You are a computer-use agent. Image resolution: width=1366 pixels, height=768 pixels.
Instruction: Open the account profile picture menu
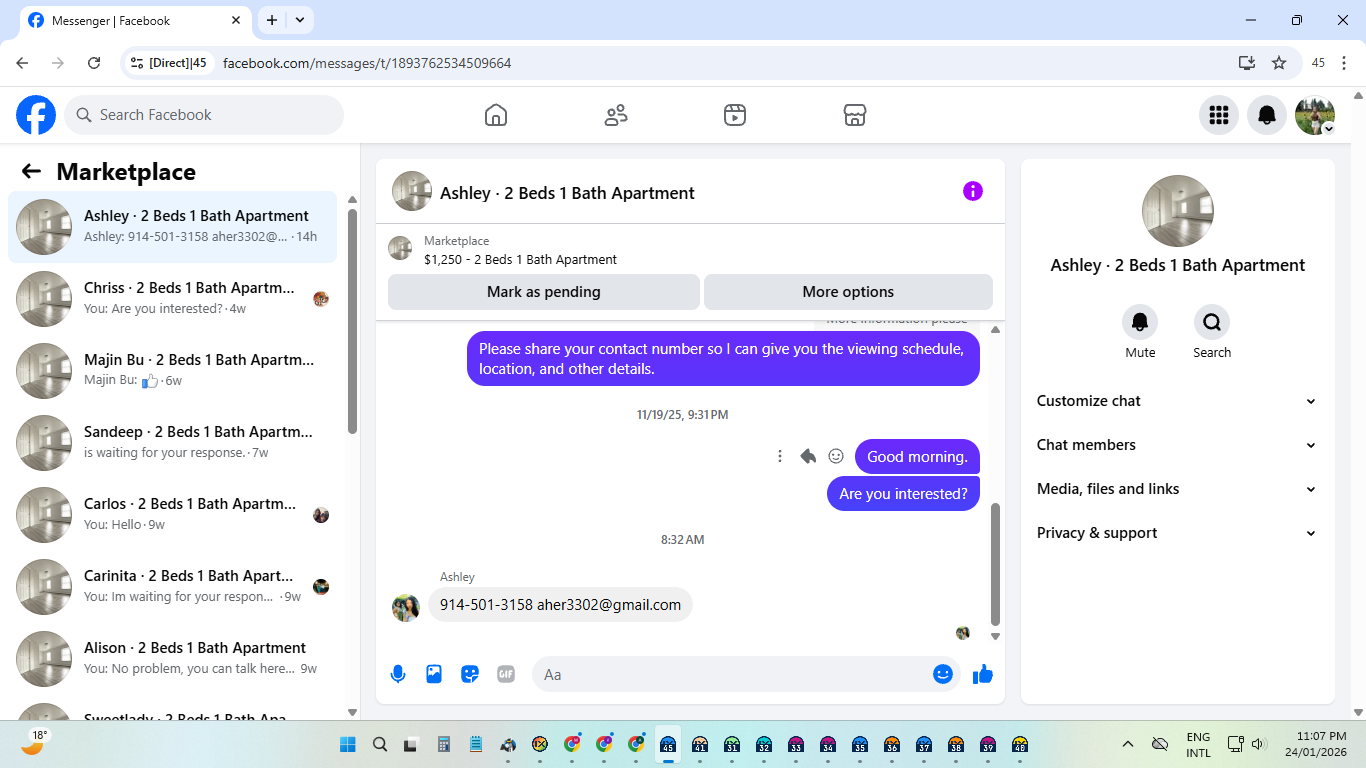pos(1315,115)
